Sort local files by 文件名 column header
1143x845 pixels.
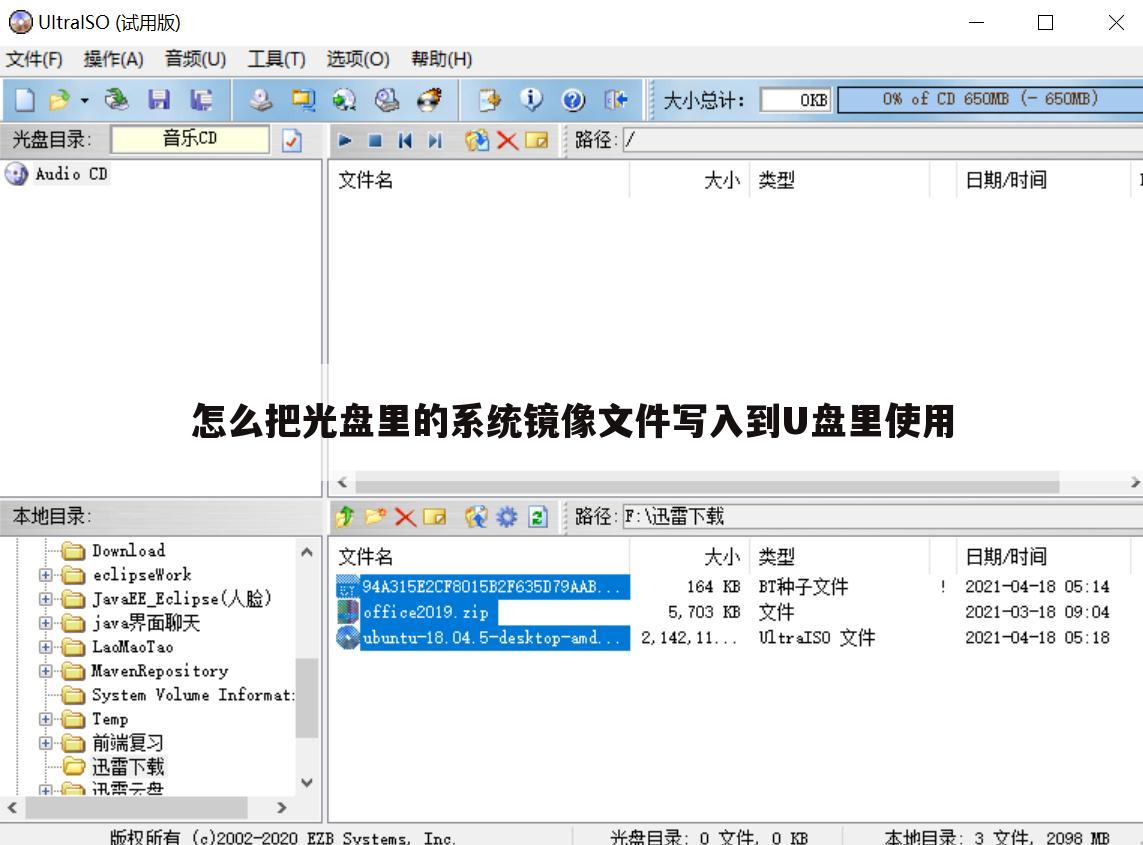click(479, 558)
